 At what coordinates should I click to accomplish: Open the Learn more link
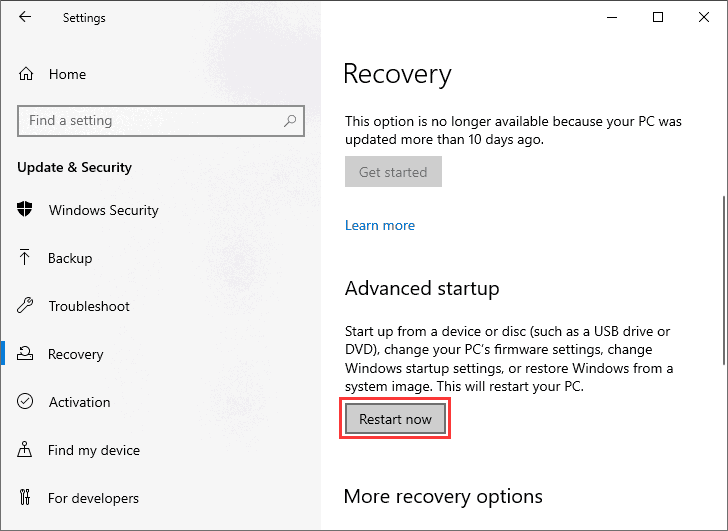tap(380, 225)
